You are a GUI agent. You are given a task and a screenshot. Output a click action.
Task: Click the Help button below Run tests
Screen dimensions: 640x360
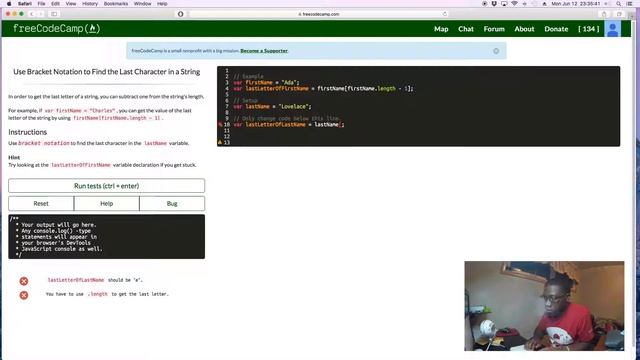pyautogui.click(x=107, y=203)
